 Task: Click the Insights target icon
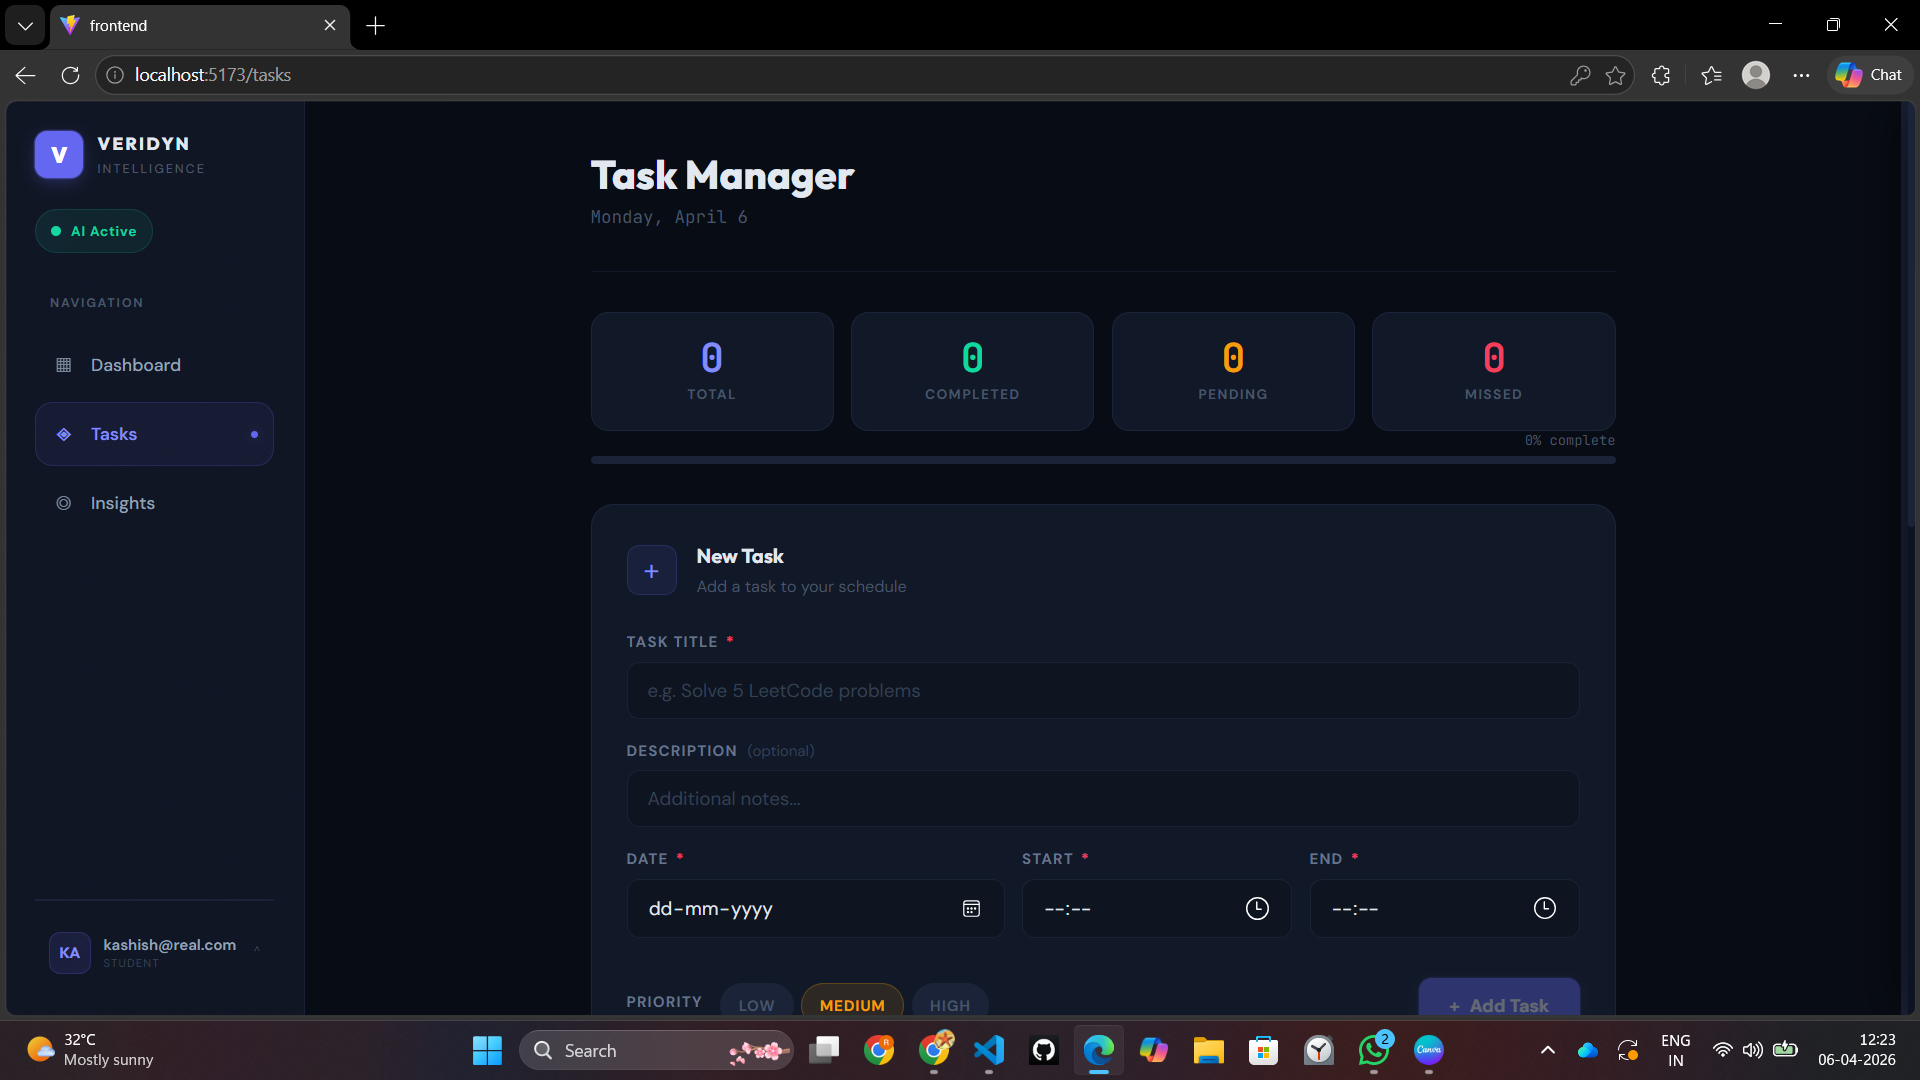[x=64, y=503]
